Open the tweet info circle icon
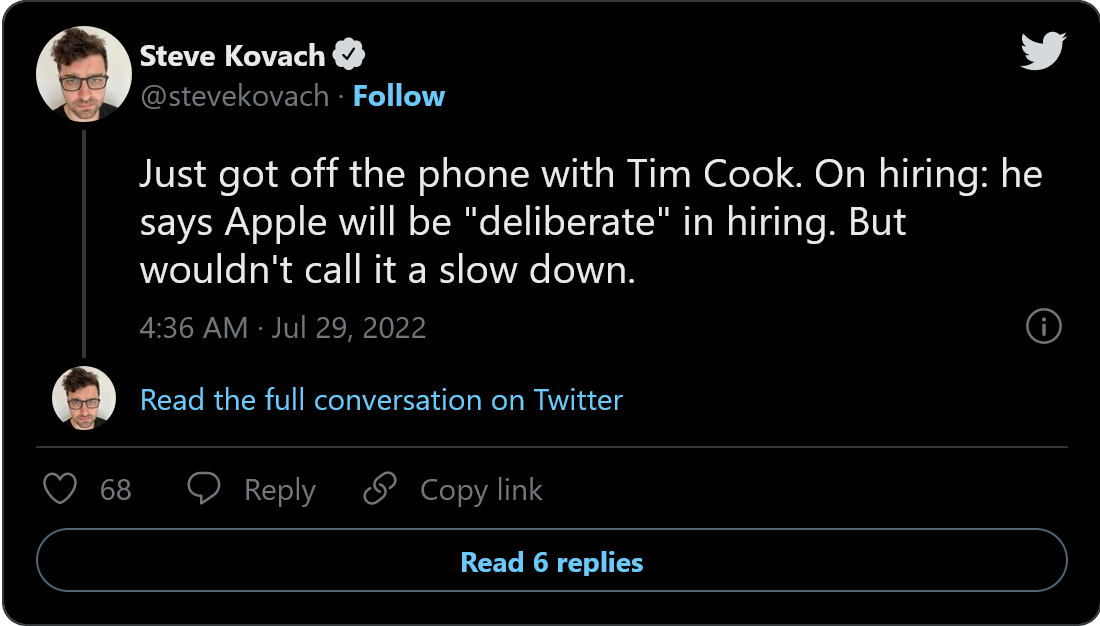 [1043, 326]
